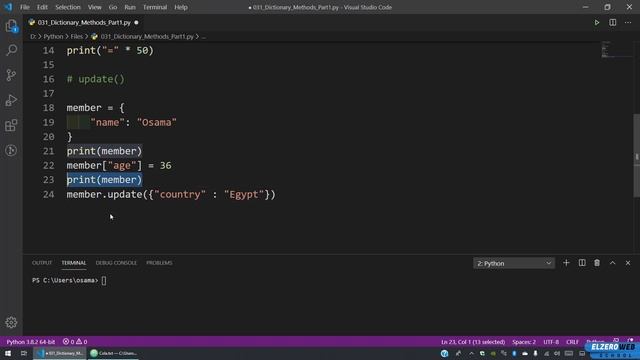Open Windows Start menu
The image size is (640, 360).
coord(8,353)
